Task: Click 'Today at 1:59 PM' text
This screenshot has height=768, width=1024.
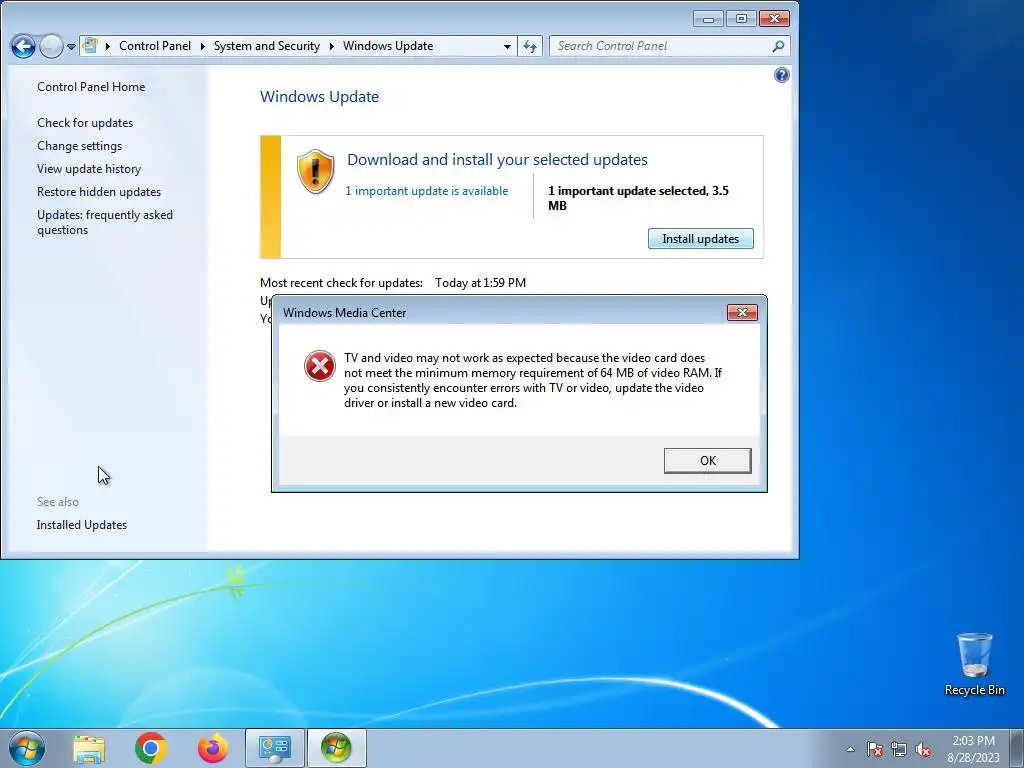Action: tap(481, 283)
